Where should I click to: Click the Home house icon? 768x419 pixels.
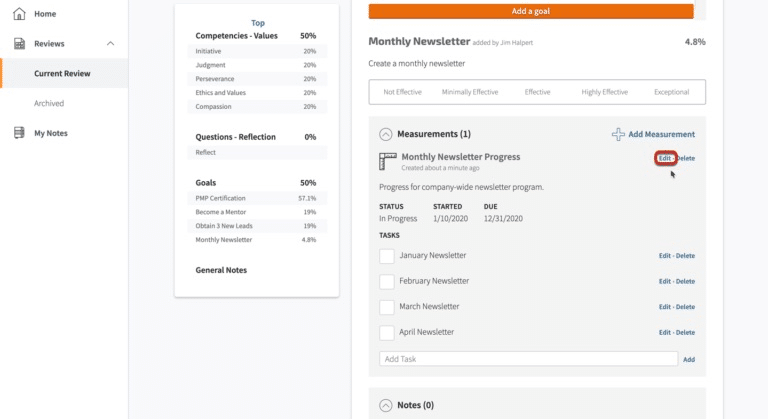point(19,14)
